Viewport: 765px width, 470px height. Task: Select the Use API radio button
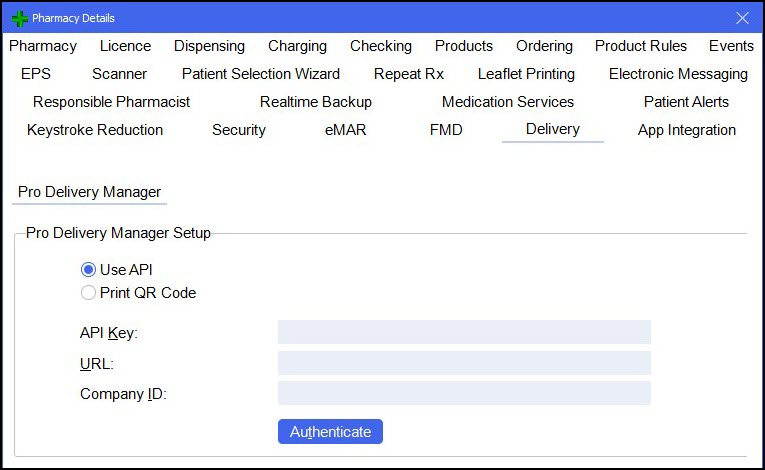(x=89, y=270)
